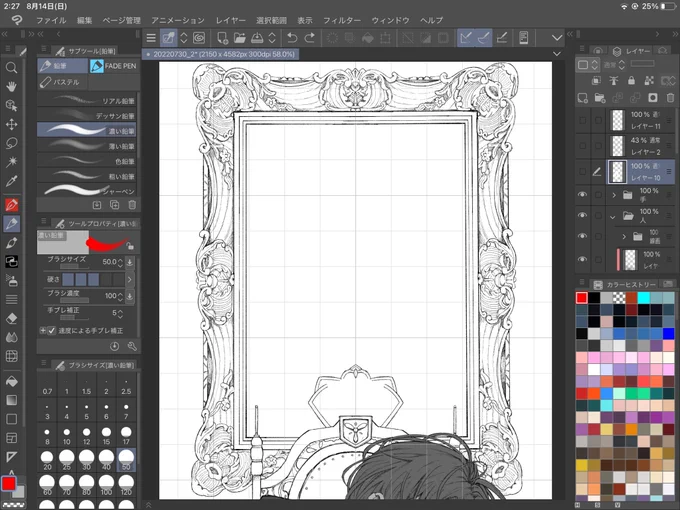Toggle Snap to Ruler in command bar

(x=465, y=38)
